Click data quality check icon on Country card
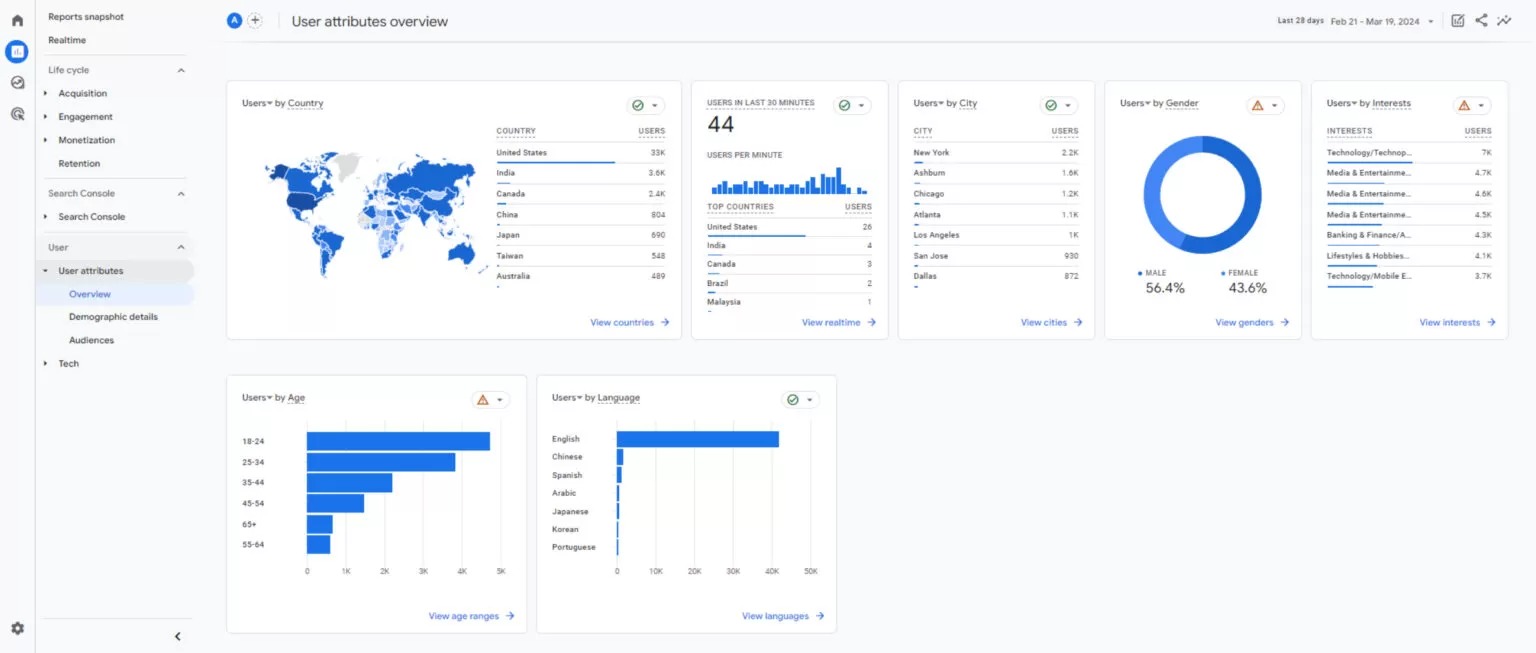 (x=637, y=105)
